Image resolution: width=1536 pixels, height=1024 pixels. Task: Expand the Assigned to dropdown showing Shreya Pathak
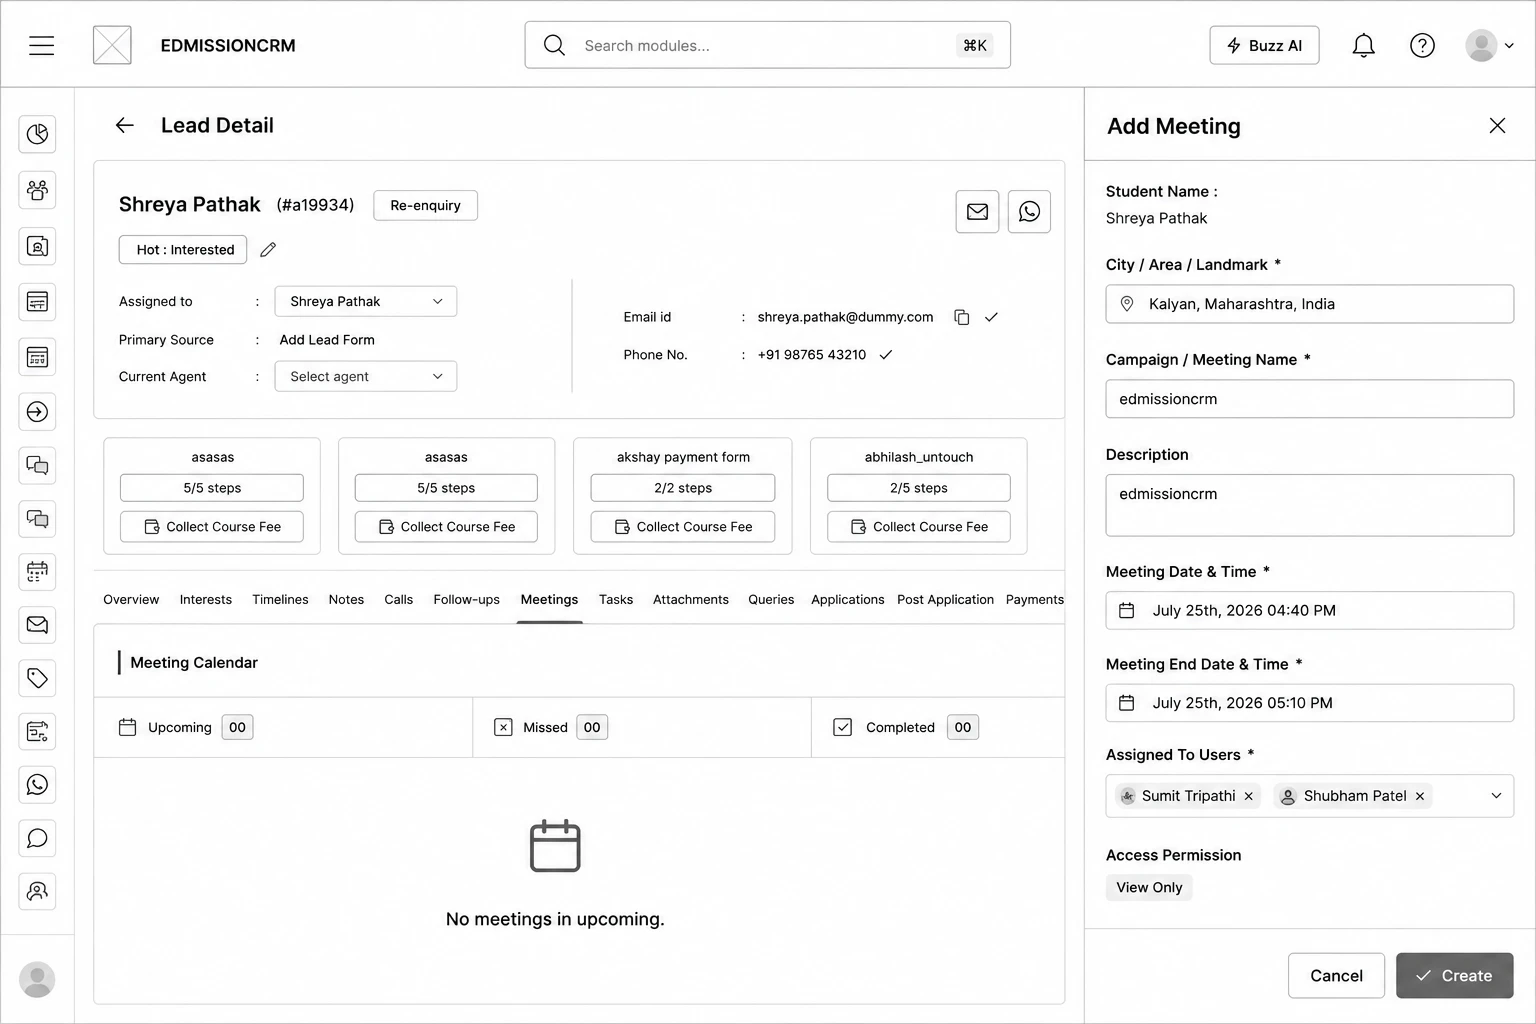[366, 301]
